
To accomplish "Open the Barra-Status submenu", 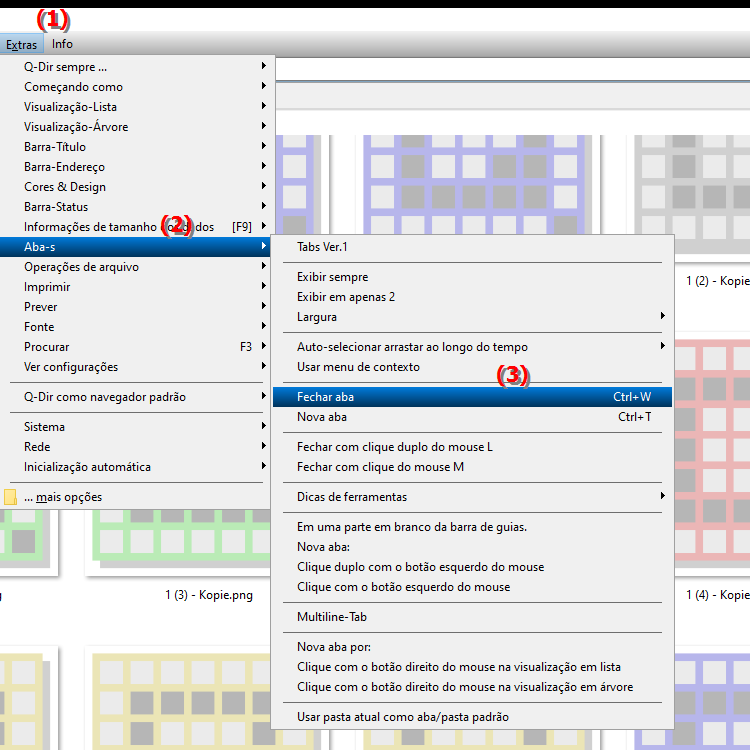I will pos(137,207).
